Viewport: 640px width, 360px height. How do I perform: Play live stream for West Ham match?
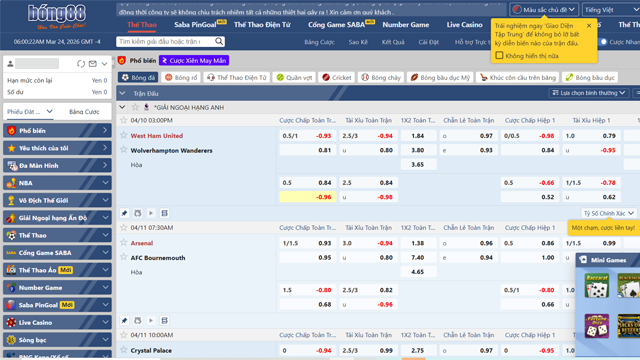click(151, 213)
